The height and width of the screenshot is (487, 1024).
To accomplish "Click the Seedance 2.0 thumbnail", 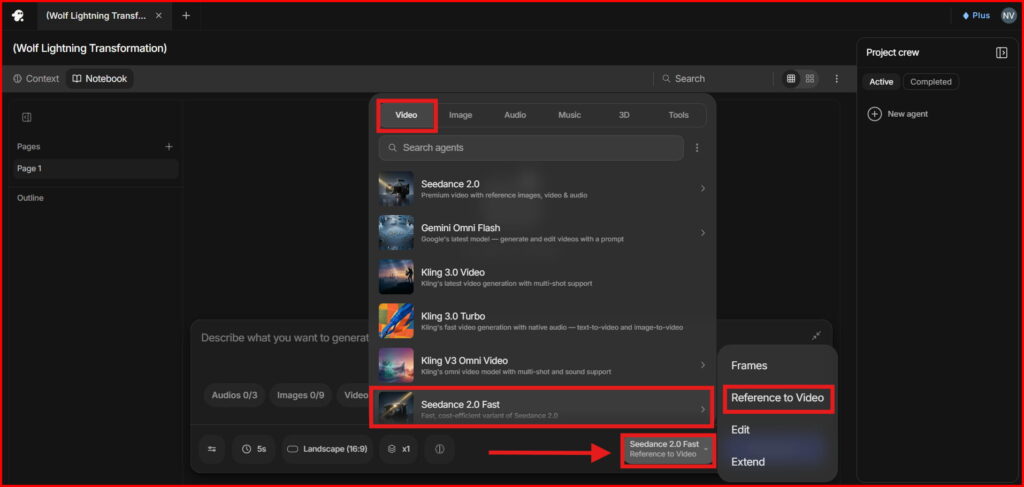I will (396, 189).
